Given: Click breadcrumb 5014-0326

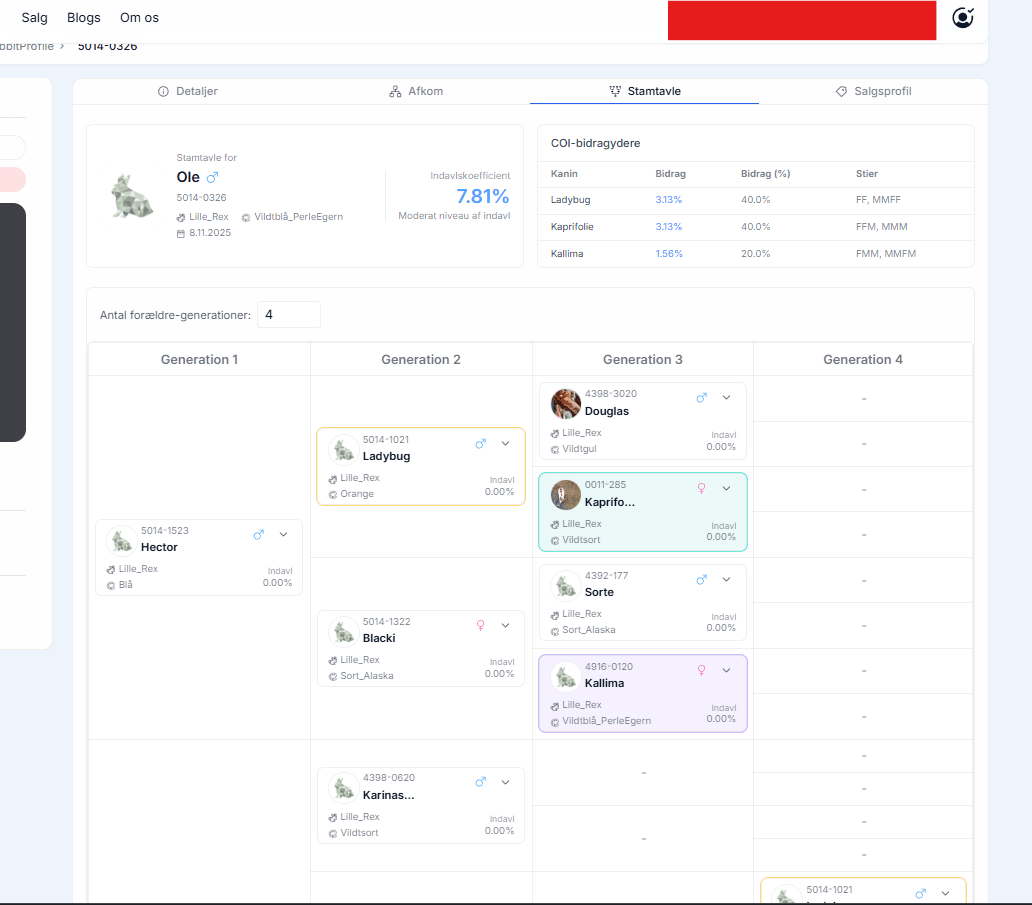Looking at the screenshot, I should click(x=107, y=47).
